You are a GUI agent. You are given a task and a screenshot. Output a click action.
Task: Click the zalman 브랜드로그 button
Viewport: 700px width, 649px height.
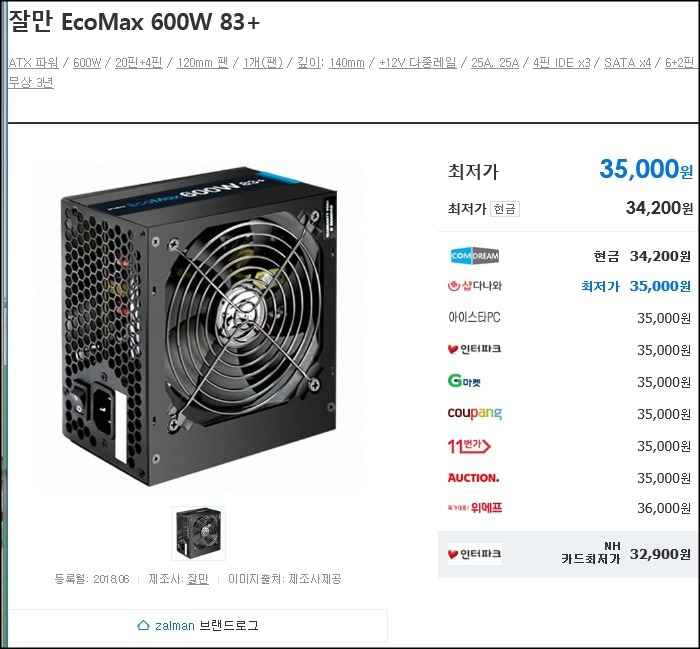click(198, 625)
